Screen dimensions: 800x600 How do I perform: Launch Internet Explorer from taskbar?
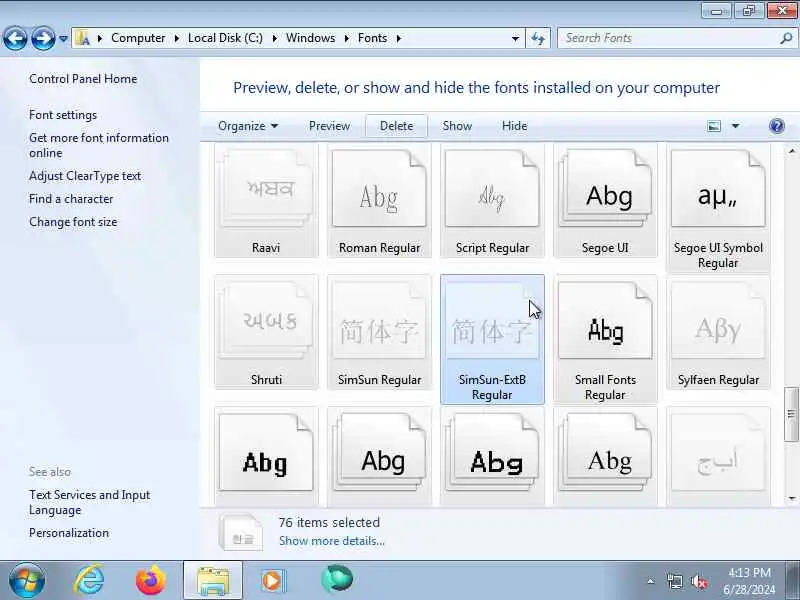click(x=89, y=581)
